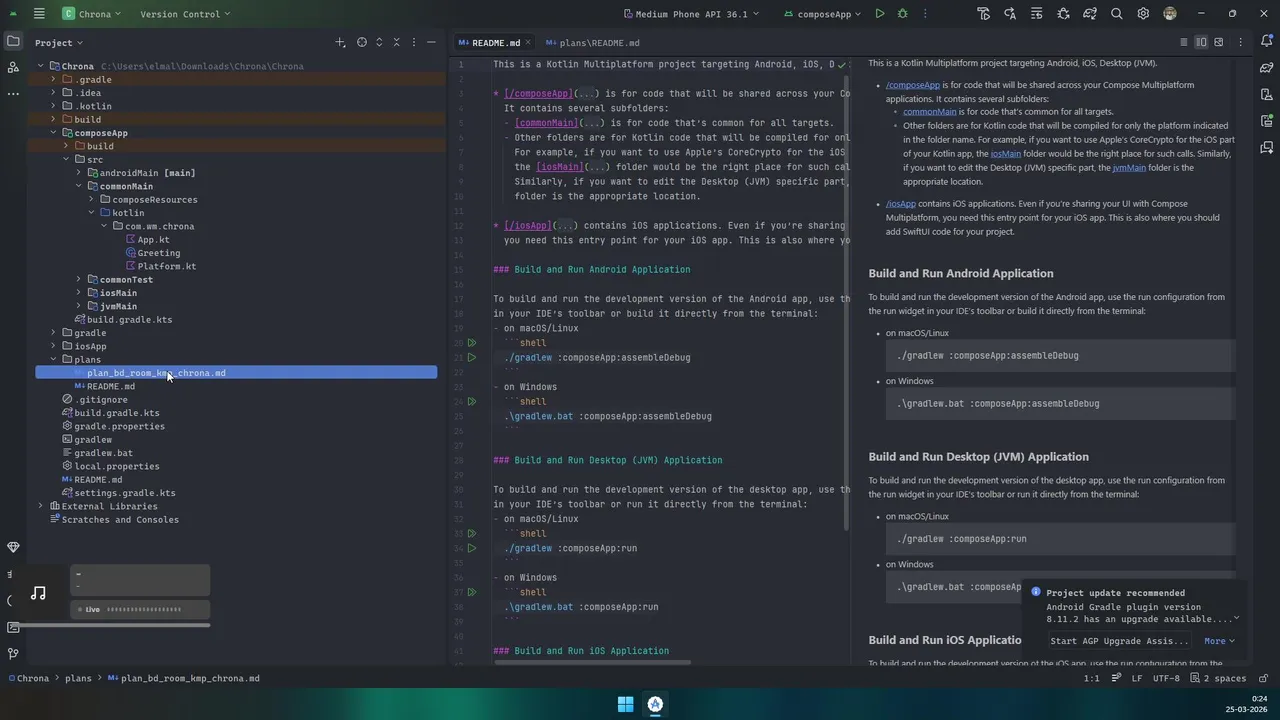1280x720 pixels.
Task: Select opened file target icon in Project panel
Action: (x=362, y=43)
